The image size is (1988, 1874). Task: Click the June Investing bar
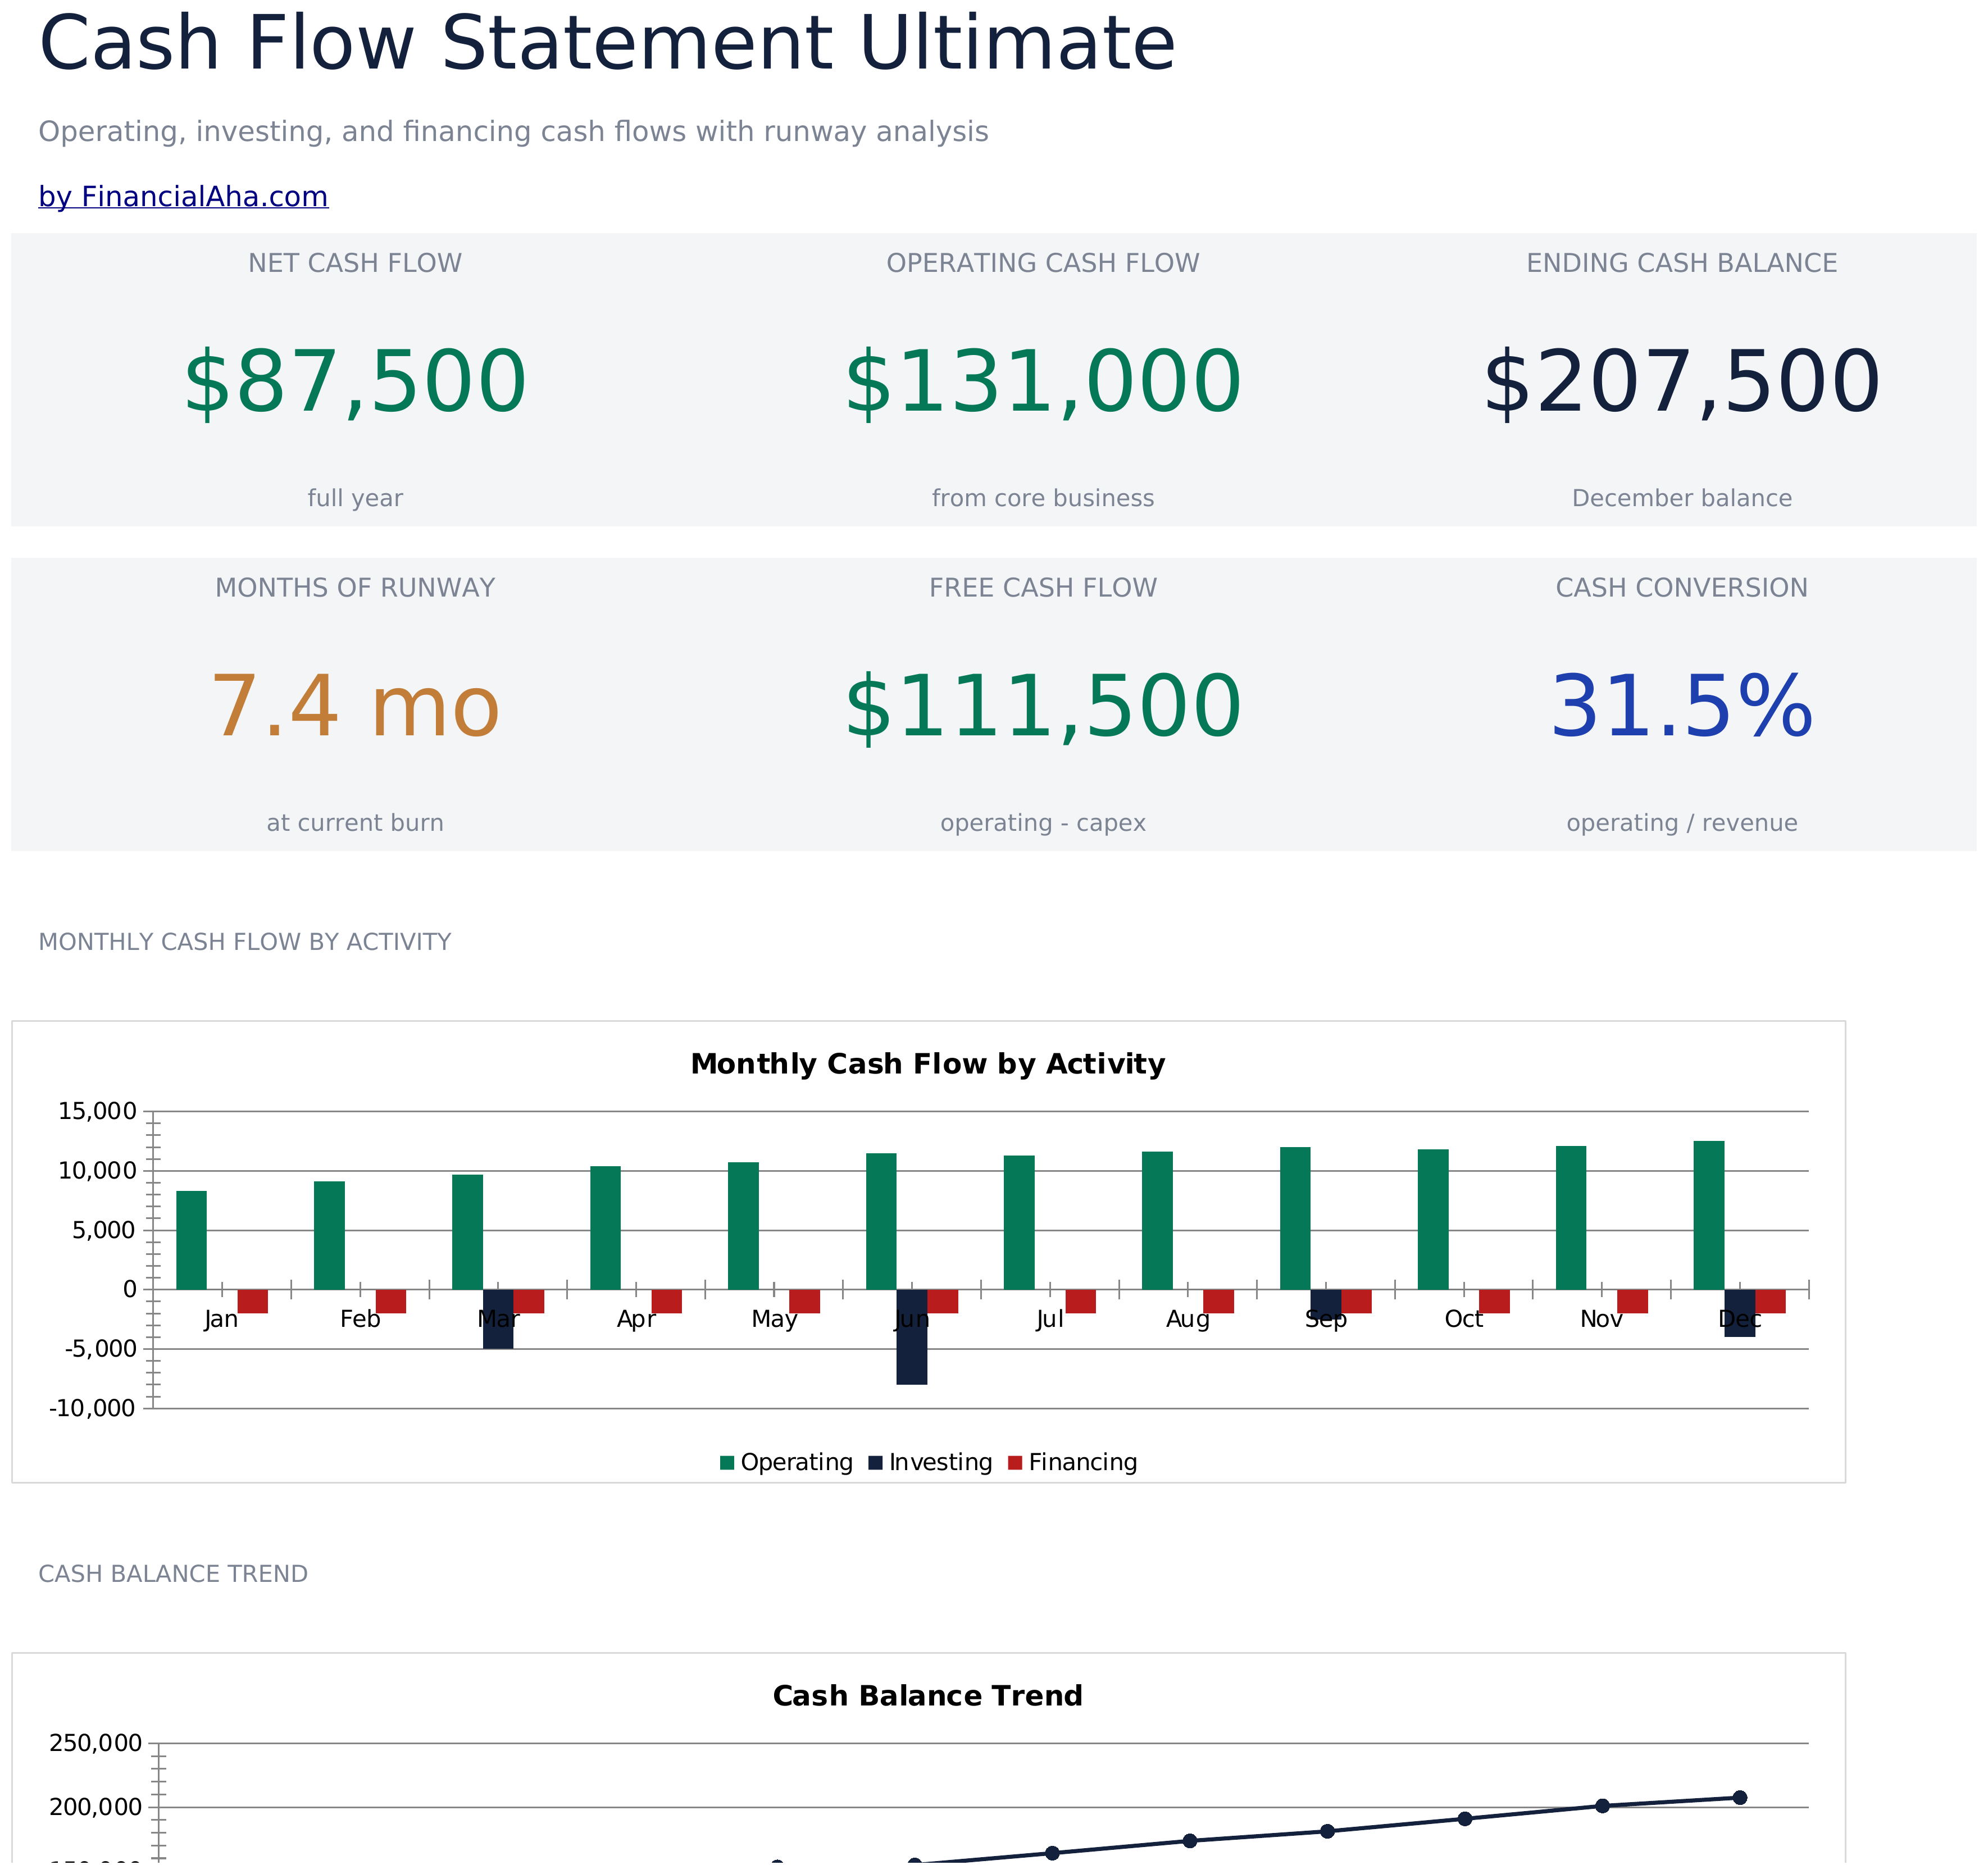912,1337
